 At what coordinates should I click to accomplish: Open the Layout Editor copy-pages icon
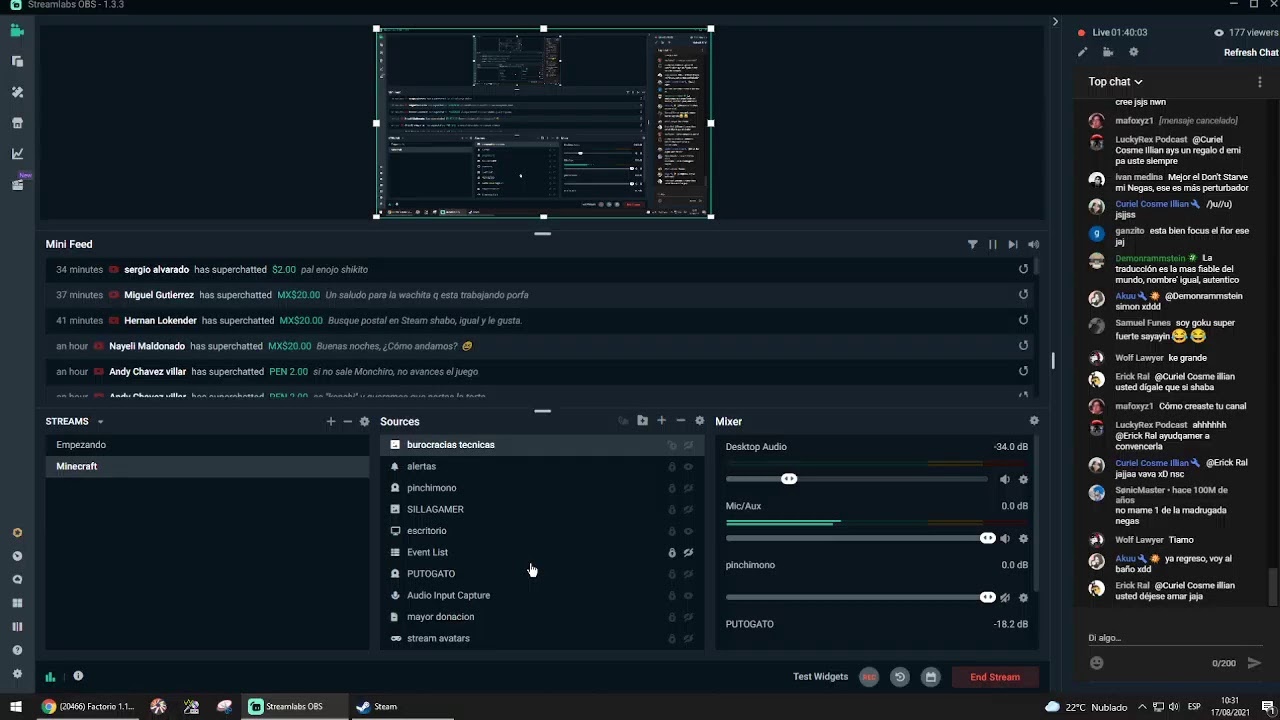pos(17,61)
